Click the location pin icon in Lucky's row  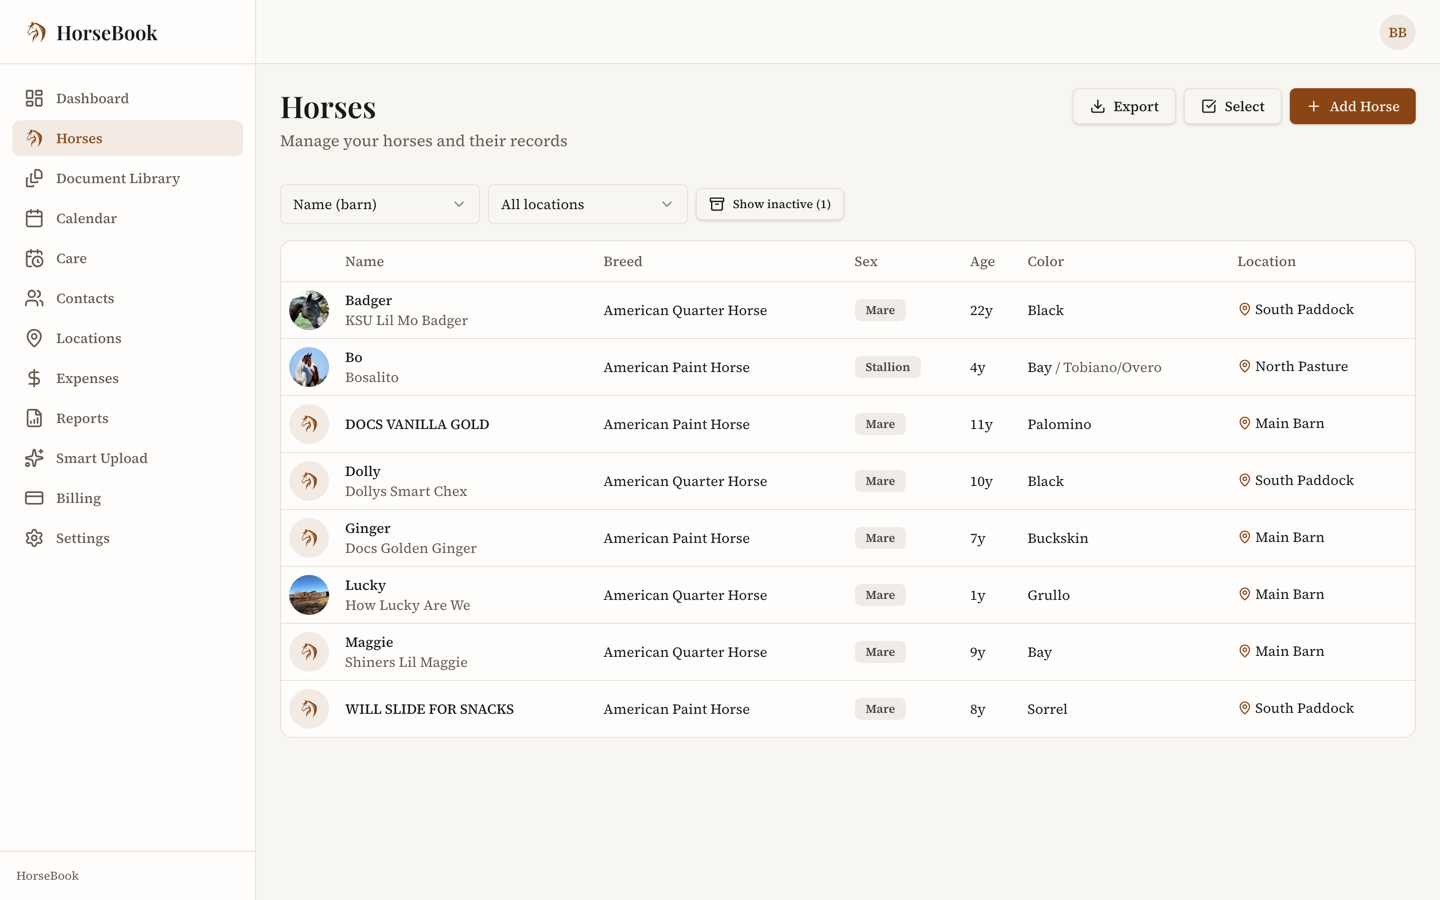coord(1244,594)
